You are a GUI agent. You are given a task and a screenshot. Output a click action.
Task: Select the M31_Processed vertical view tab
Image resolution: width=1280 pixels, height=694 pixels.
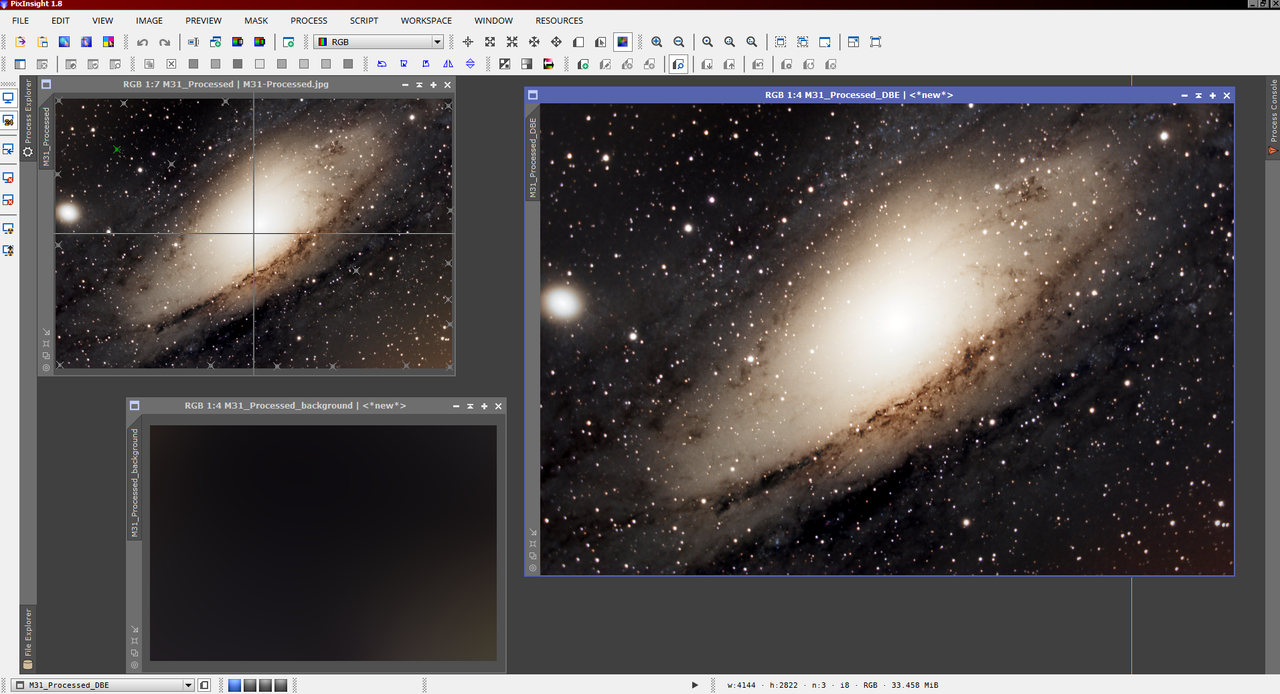46,138
